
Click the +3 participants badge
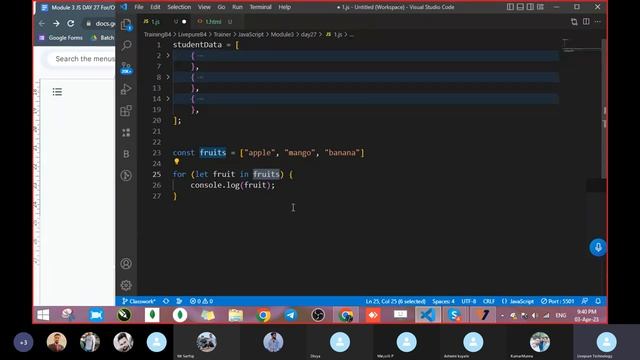[23, 342]
